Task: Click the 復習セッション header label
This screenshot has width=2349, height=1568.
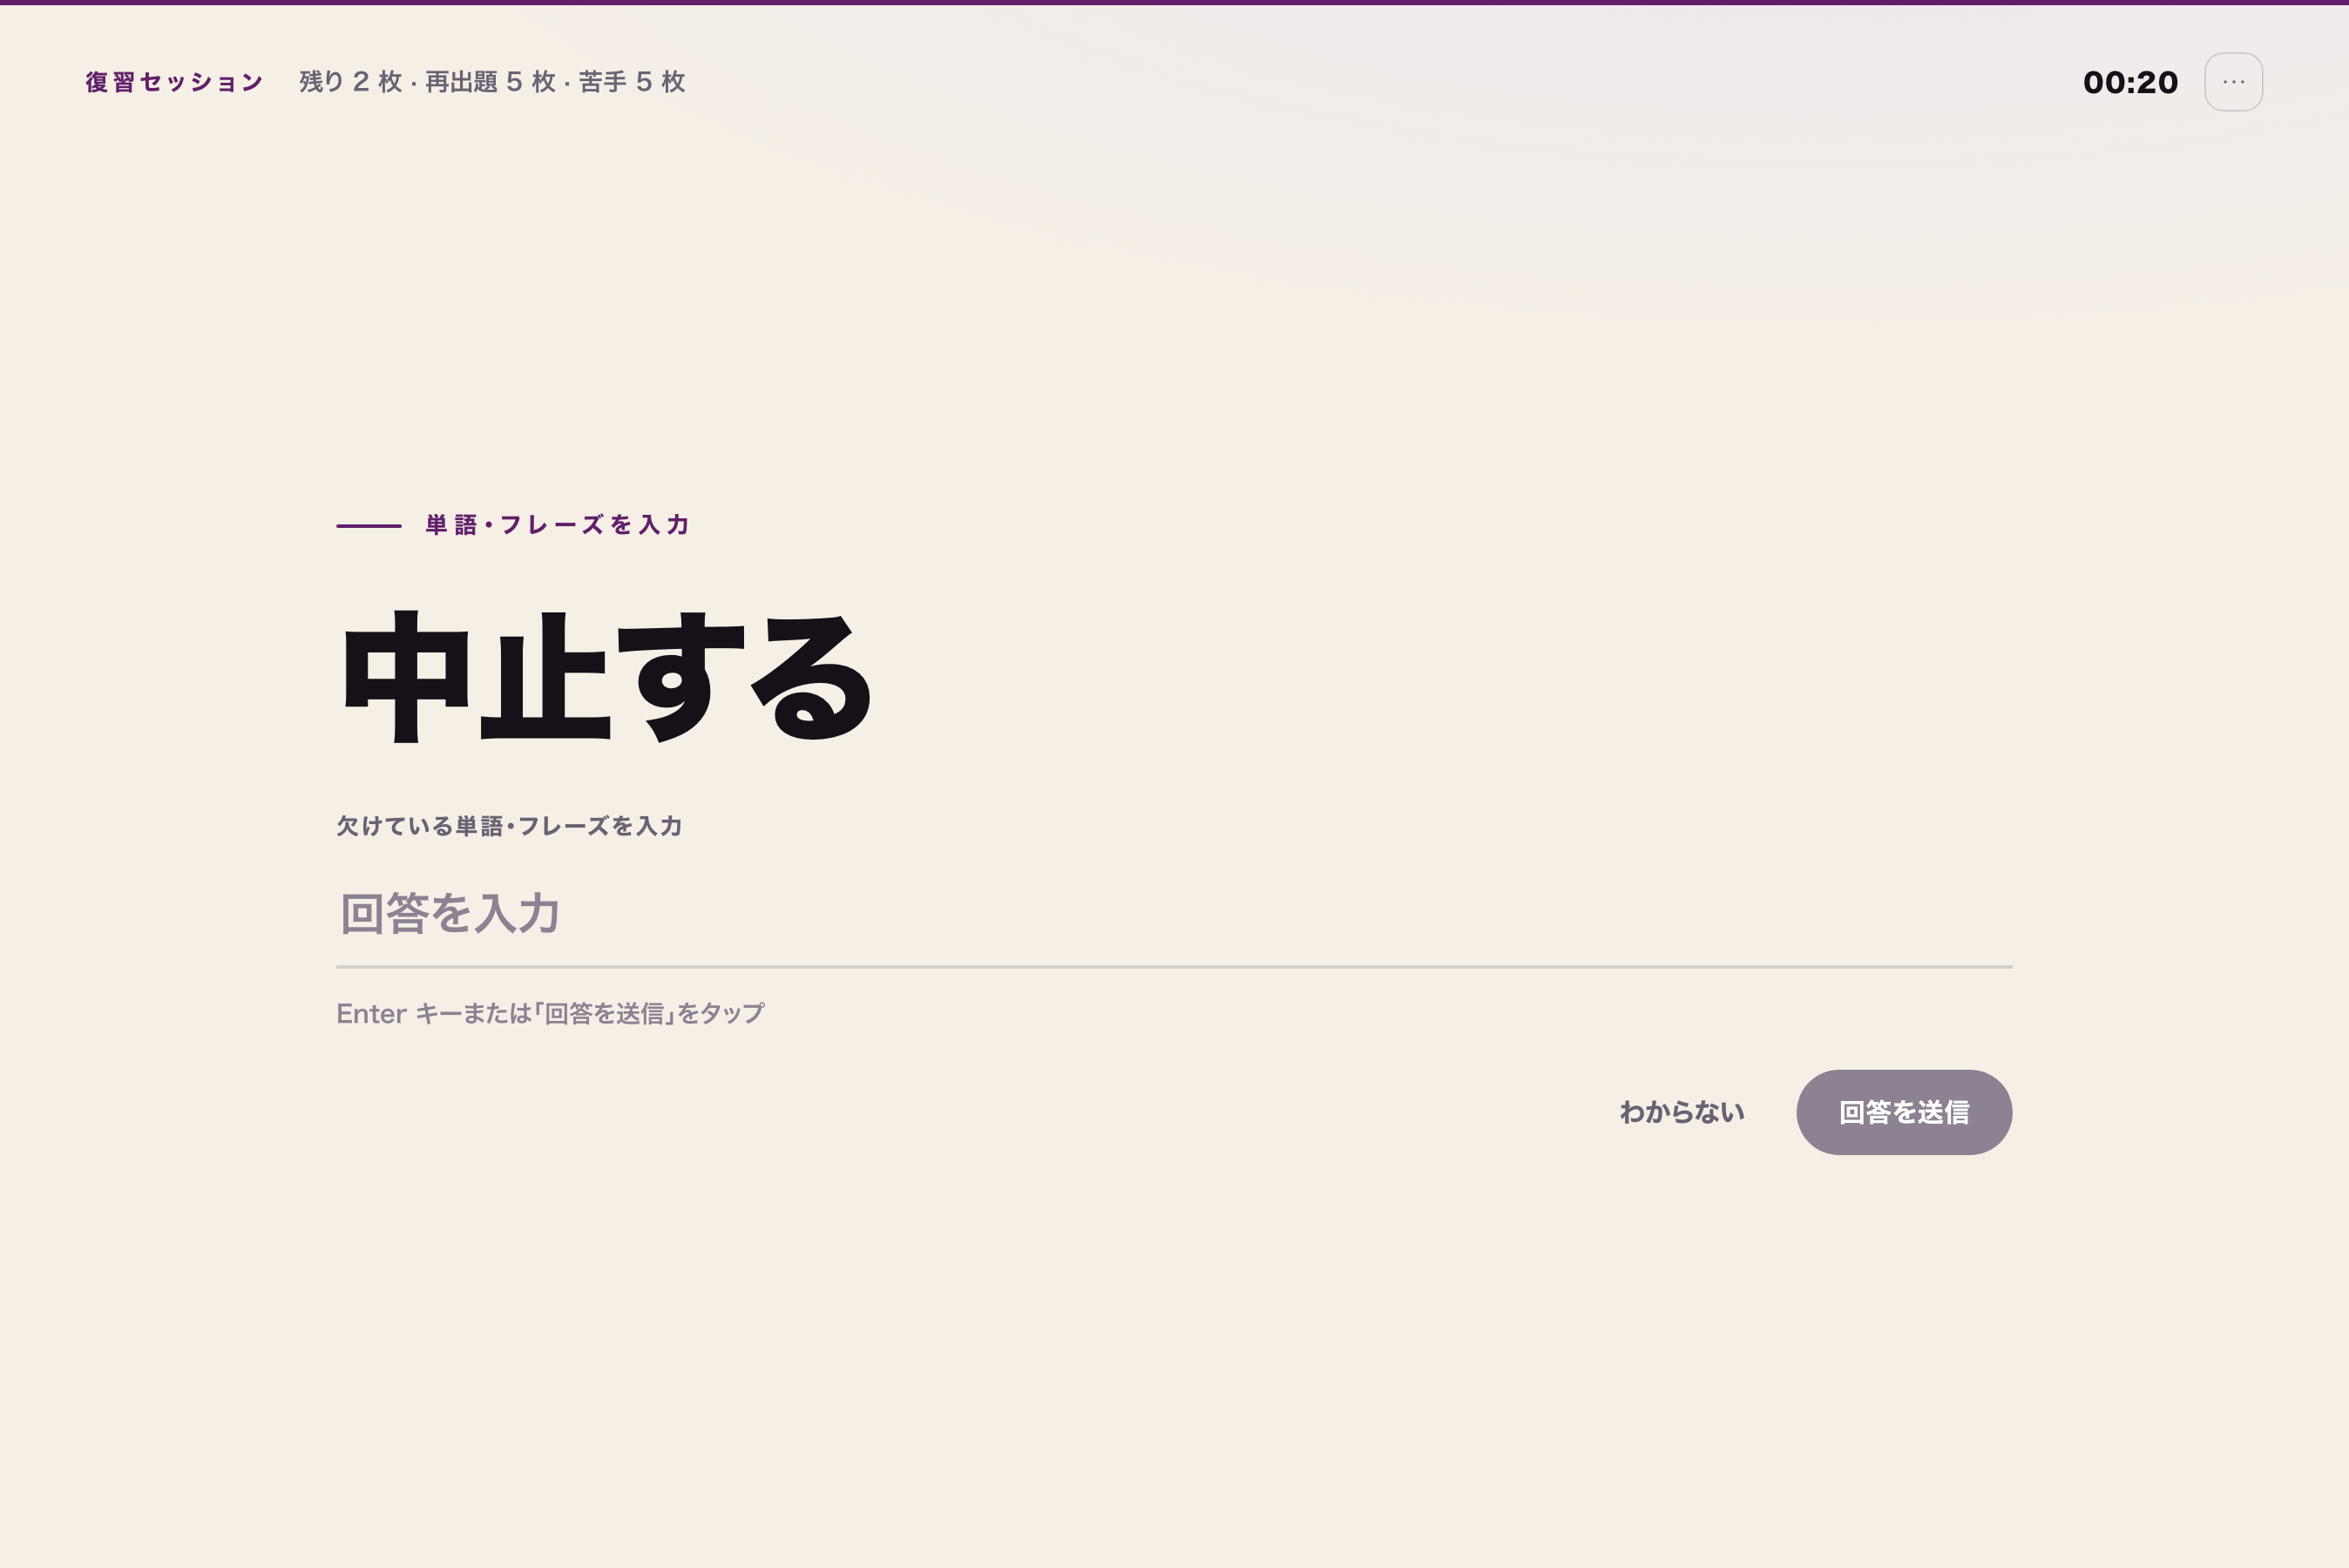Action: click(174, 82)
